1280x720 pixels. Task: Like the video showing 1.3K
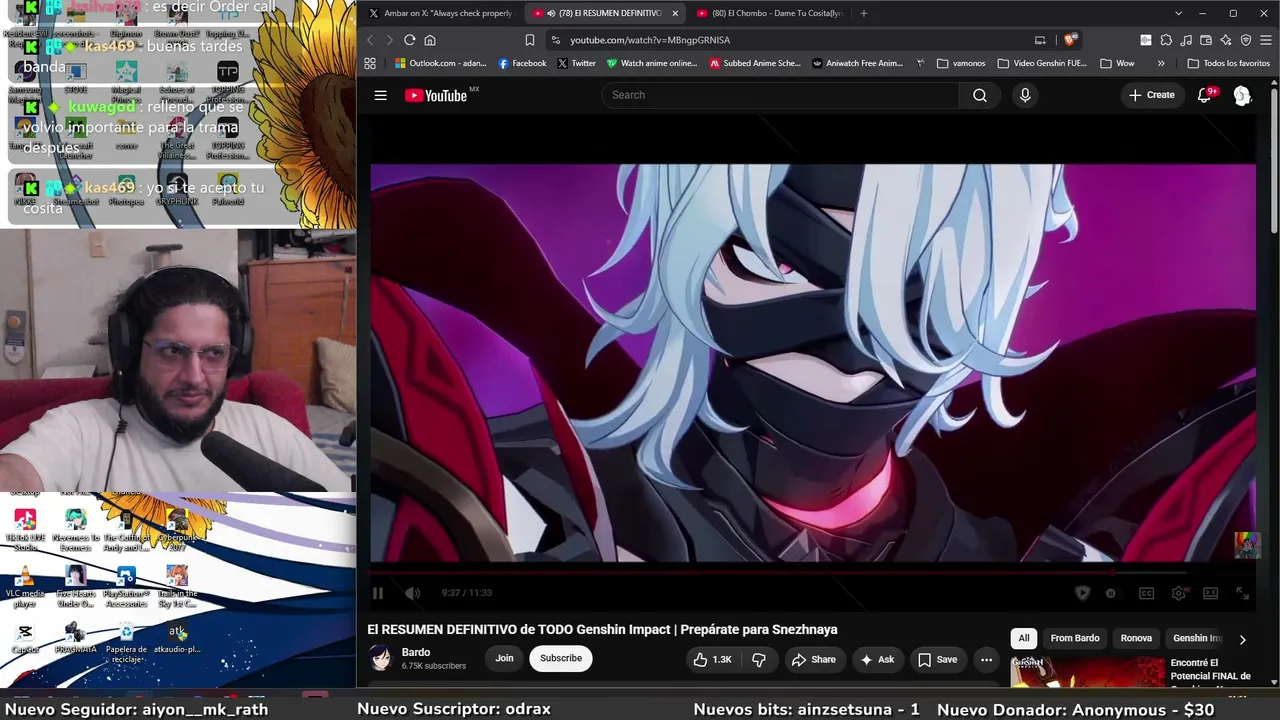coord(713,659)
